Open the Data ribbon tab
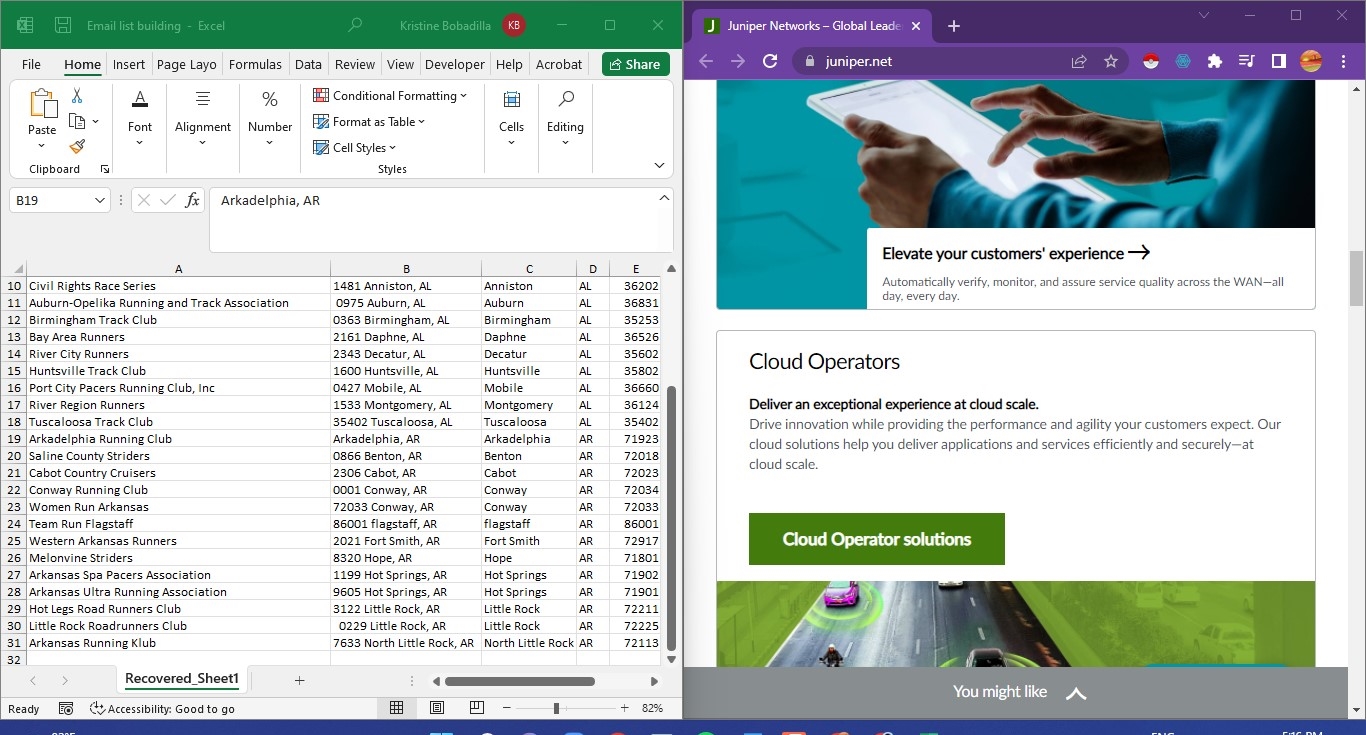Screen dimensions: 1366x735 (x=308, y=64)
